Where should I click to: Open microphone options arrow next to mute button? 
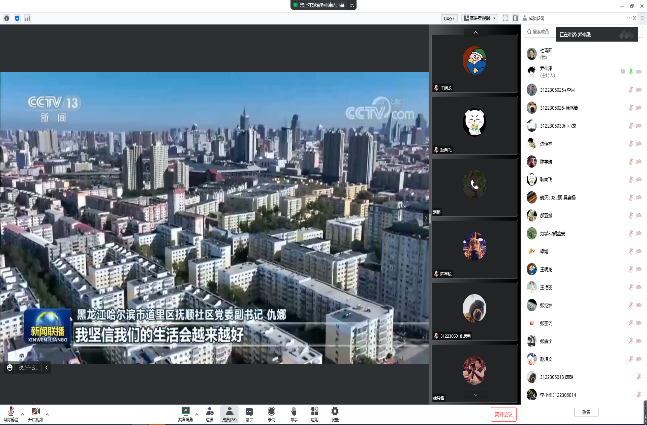[21, 410]
